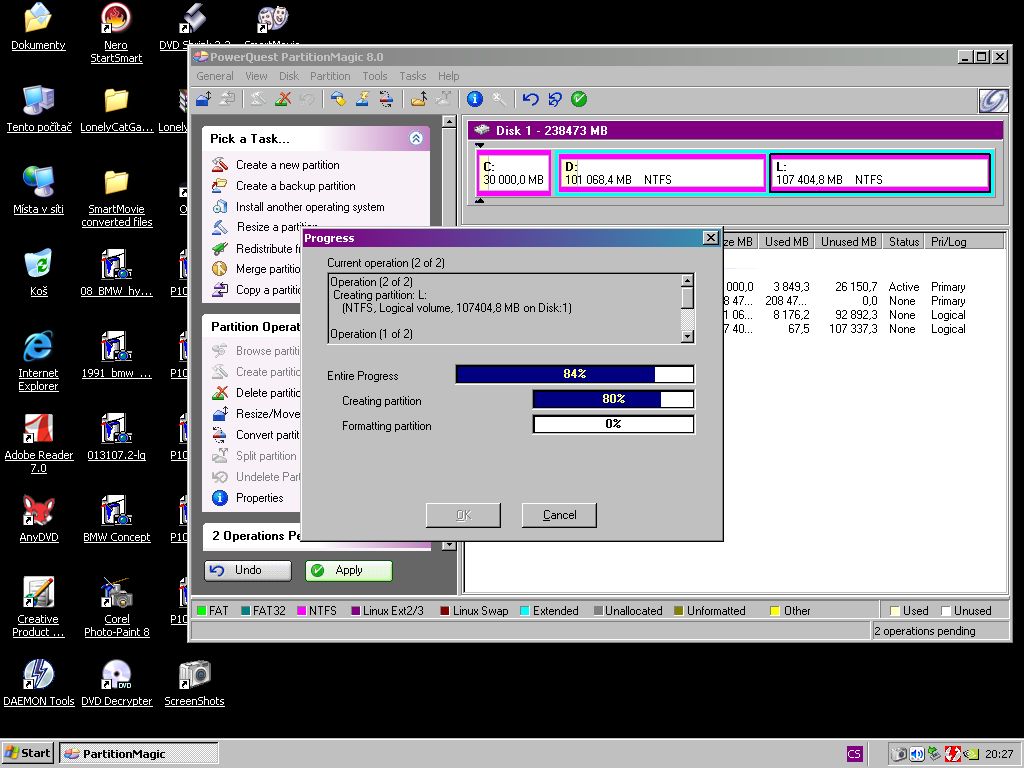The height and width of the screenshot is (768, 1024).
Task: Click the Creating partition 80% progress bar
Action: point(613,399)
